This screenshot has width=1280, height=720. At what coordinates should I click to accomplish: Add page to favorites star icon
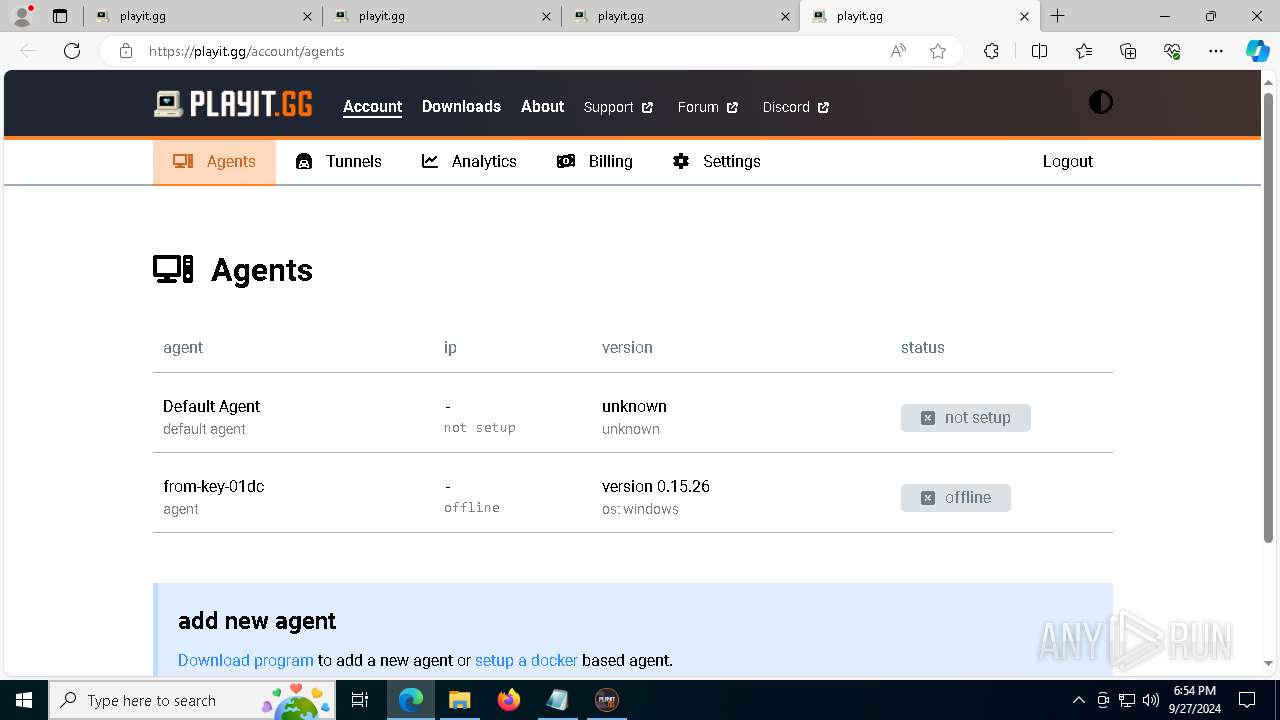937,51
